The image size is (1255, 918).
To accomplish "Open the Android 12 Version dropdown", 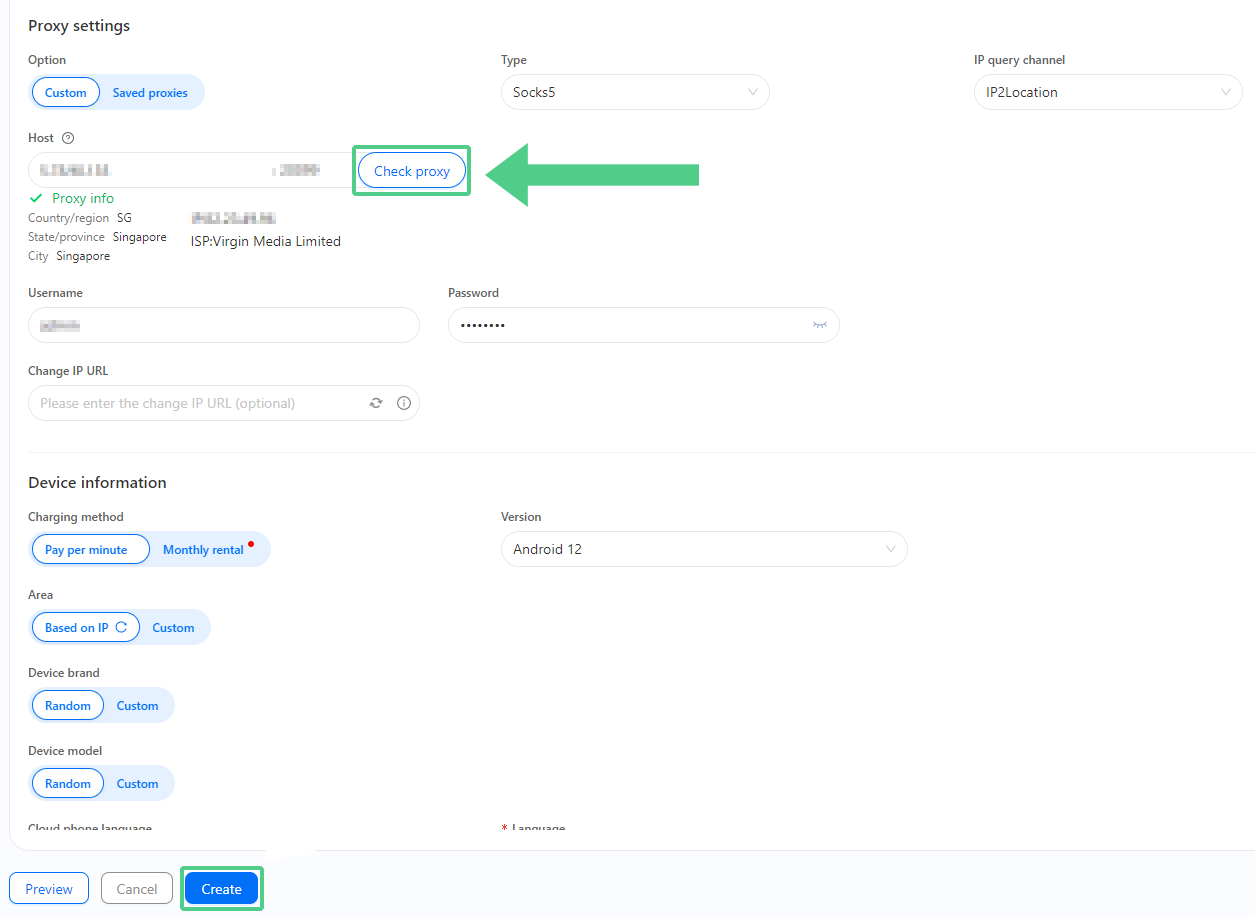I will tap(704, 549).
